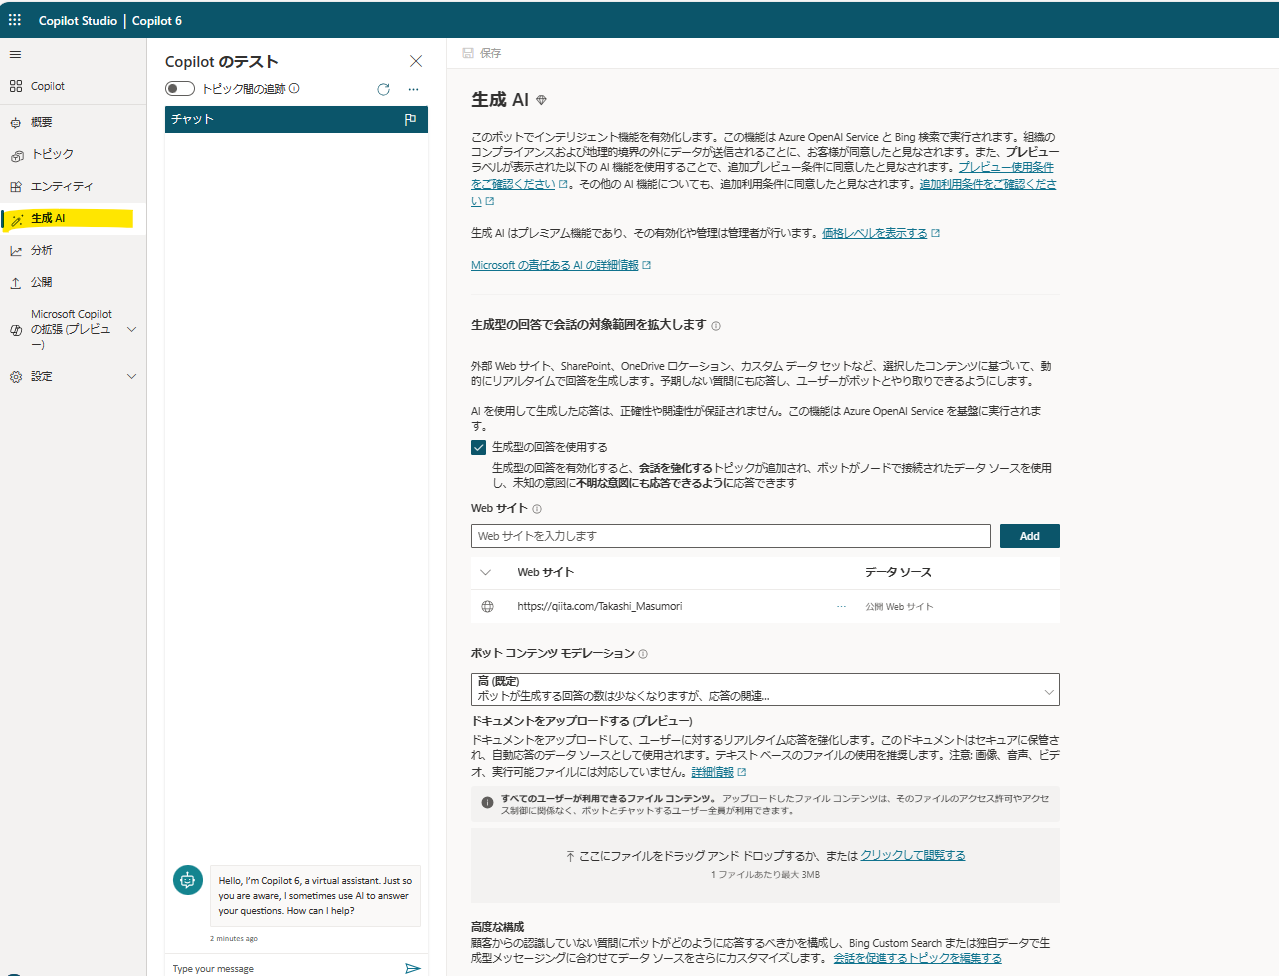Click info icon next to トピック間の追跡

coord(294,88)
